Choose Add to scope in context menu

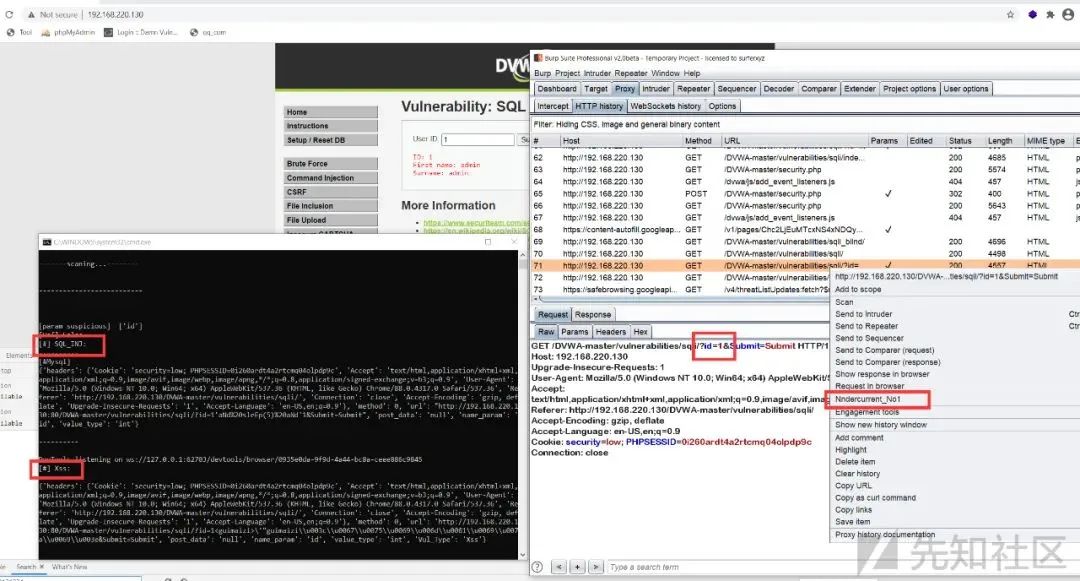click(858, 290)
